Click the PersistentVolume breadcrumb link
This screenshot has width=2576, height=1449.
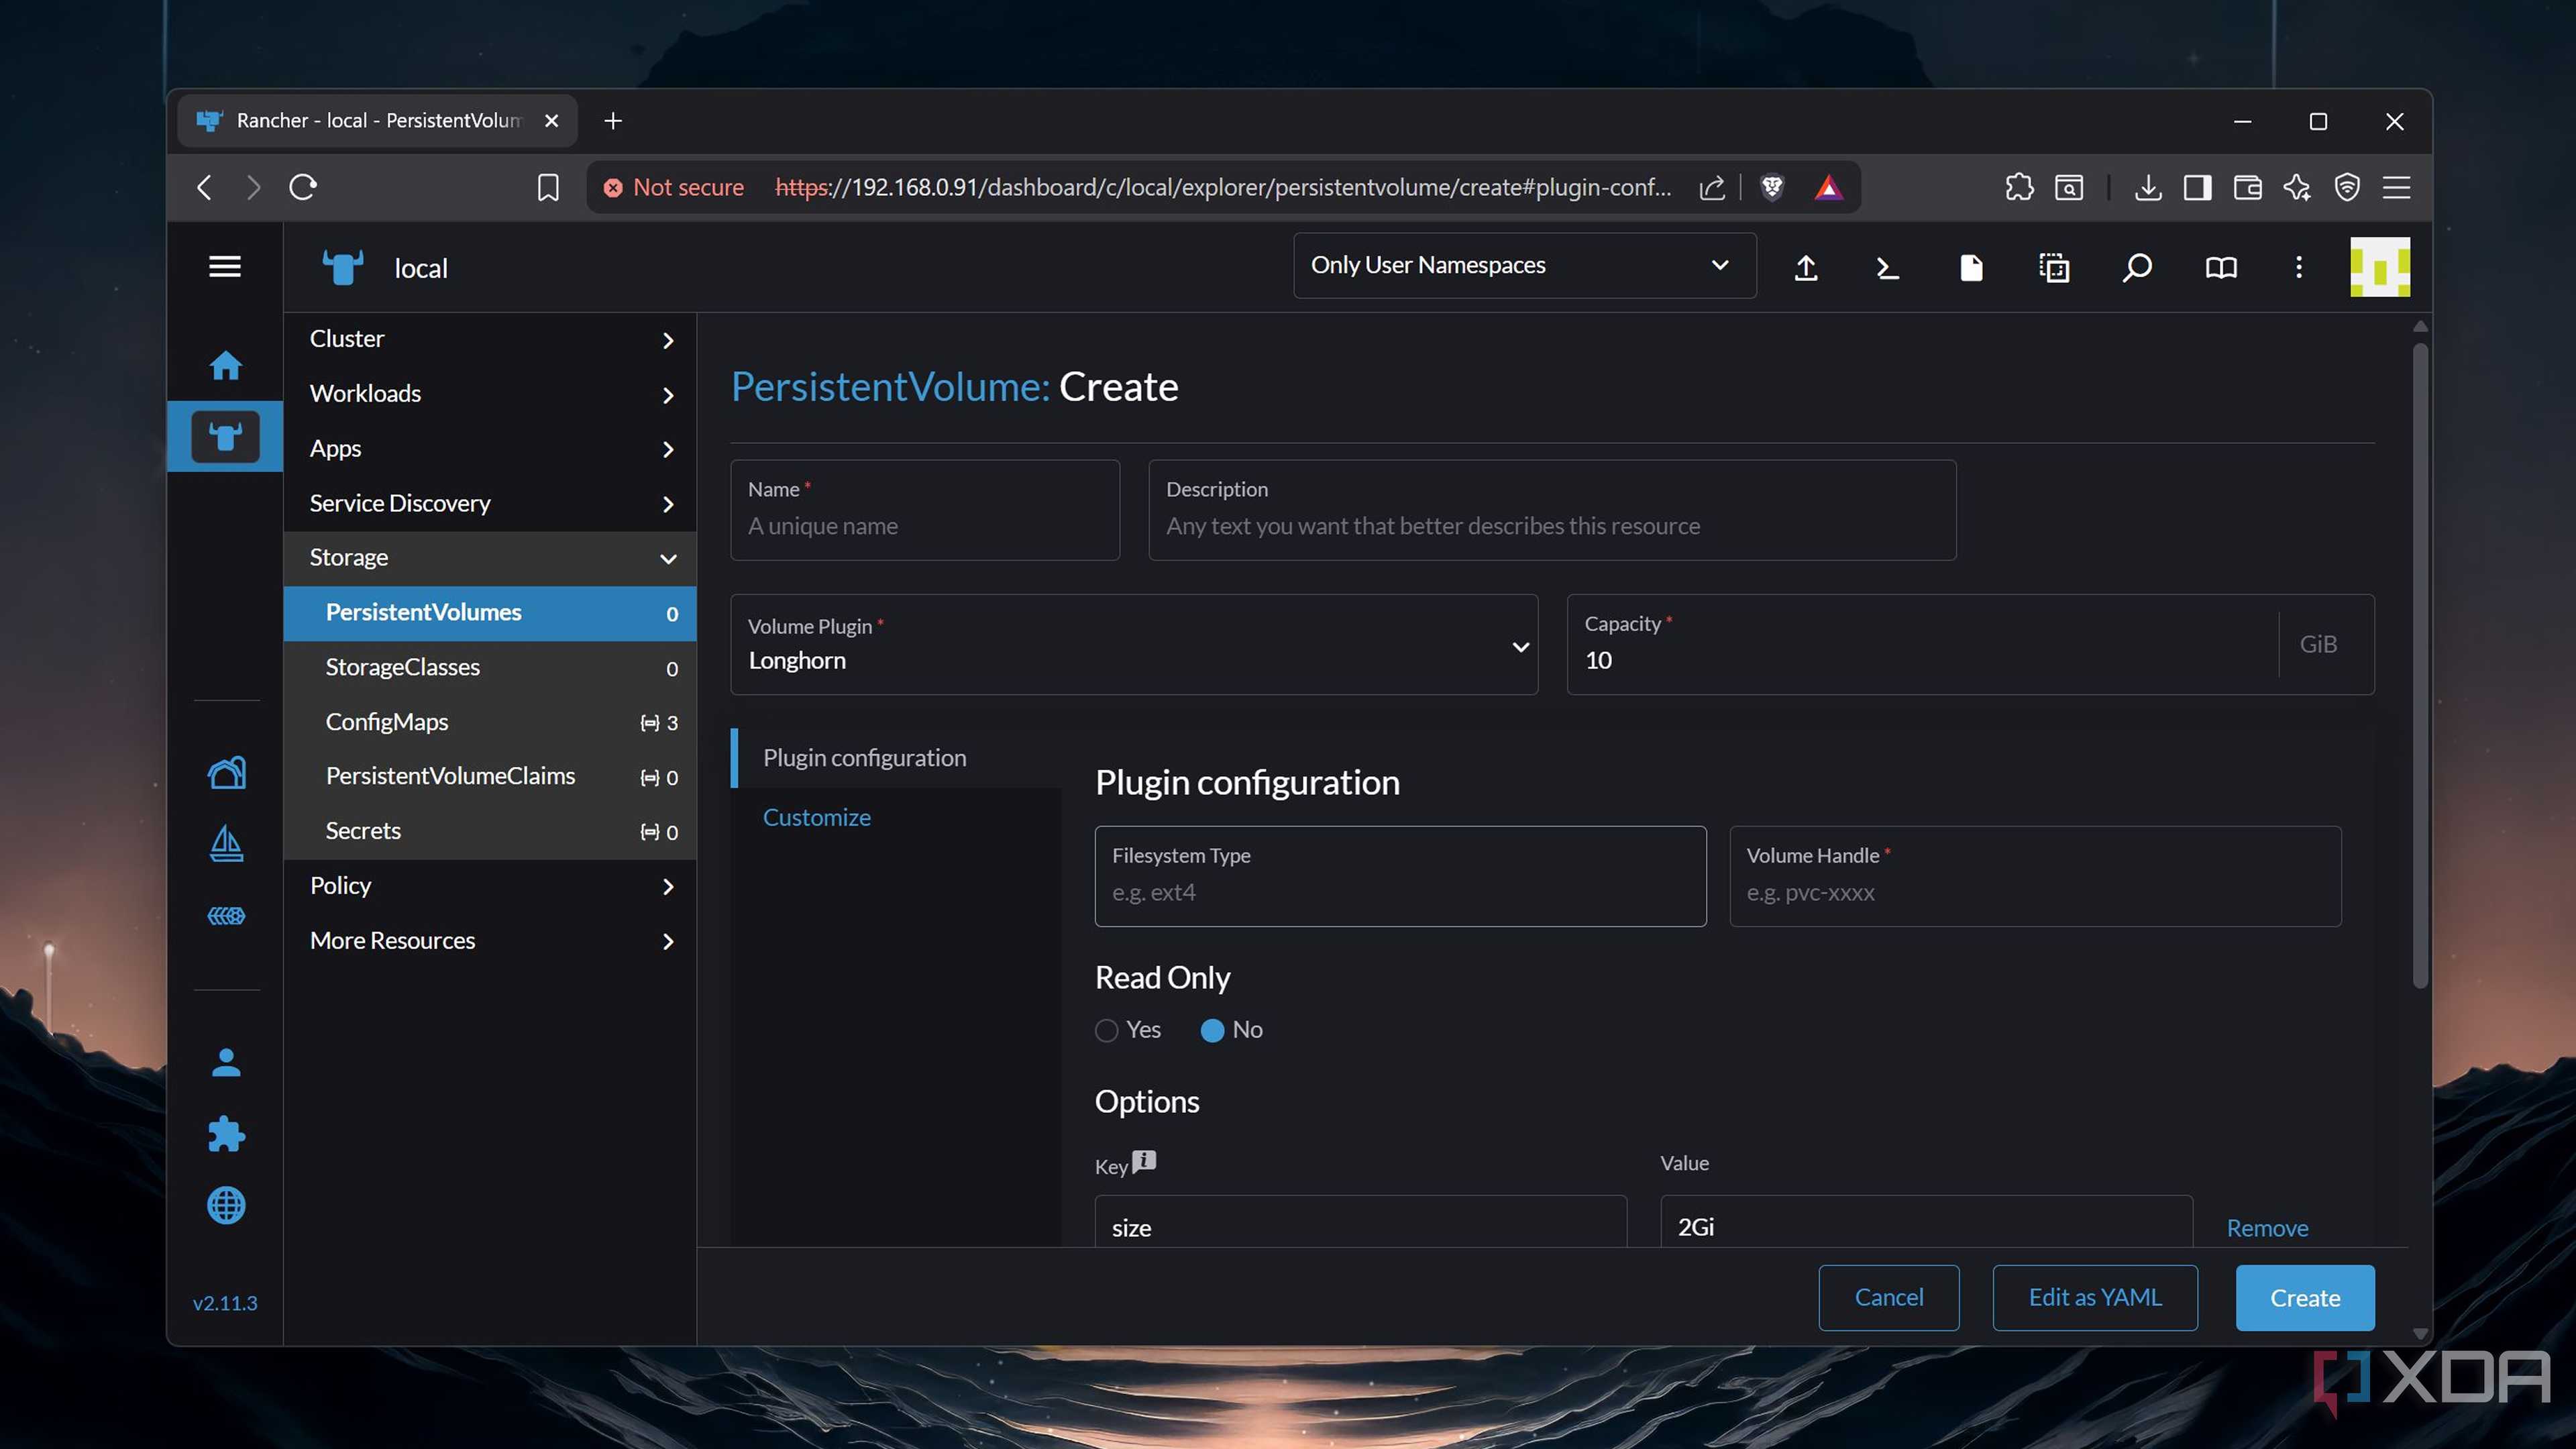coord(890,387)
